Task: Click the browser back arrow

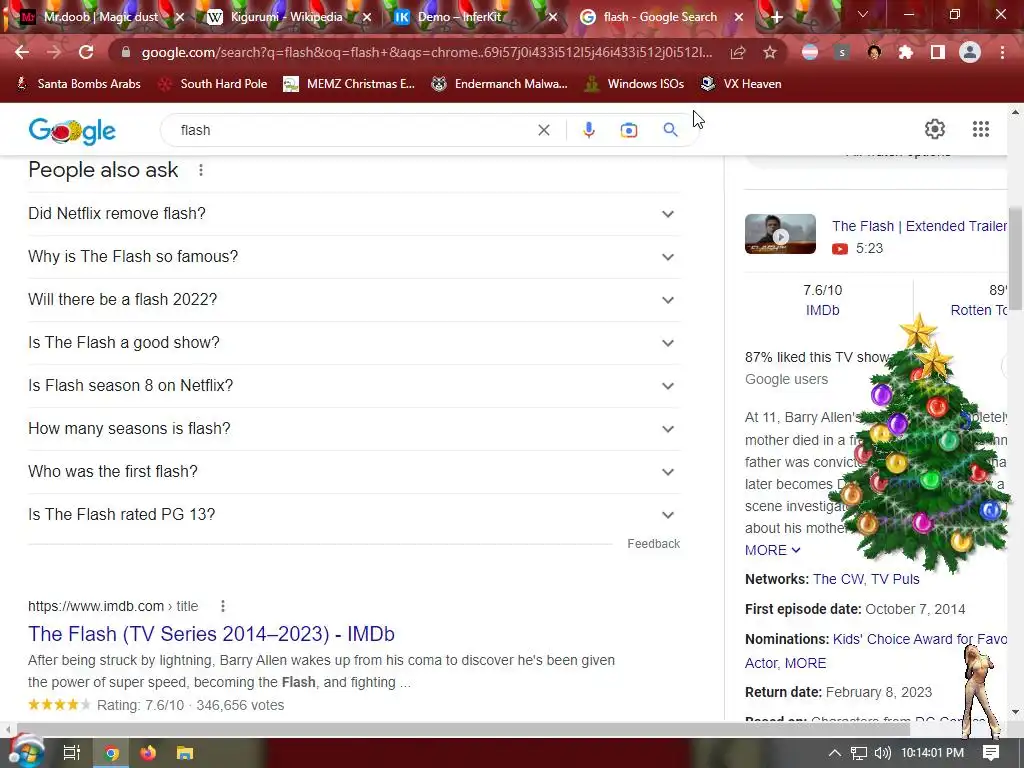Action: point(22,52)
